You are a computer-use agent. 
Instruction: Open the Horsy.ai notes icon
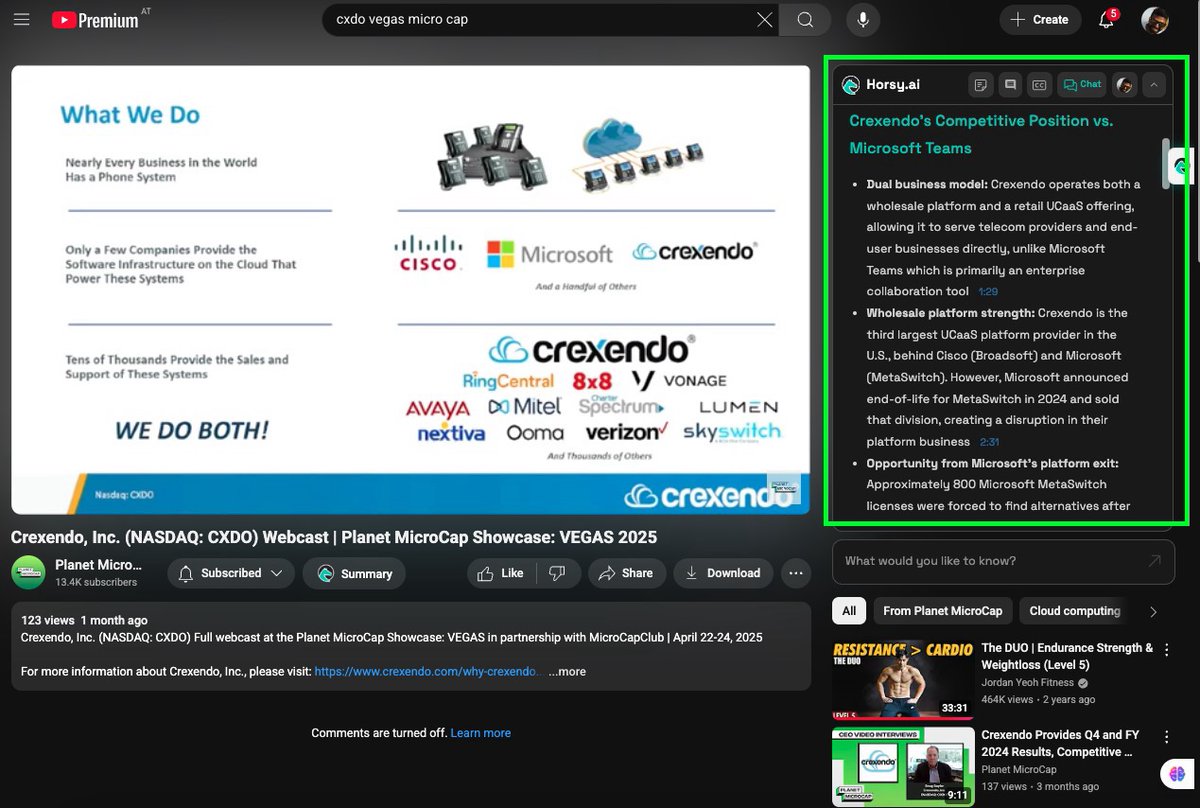981,85
